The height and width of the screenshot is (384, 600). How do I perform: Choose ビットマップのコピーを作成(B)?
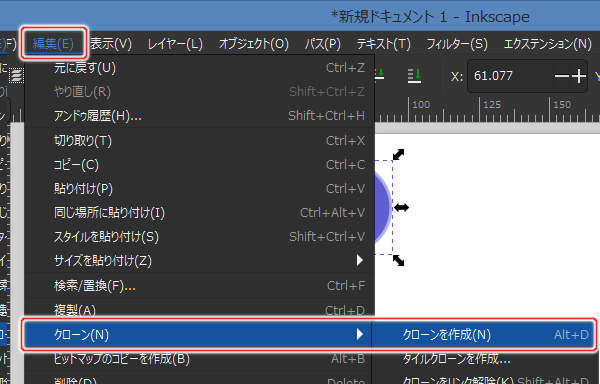pos(198,359)
